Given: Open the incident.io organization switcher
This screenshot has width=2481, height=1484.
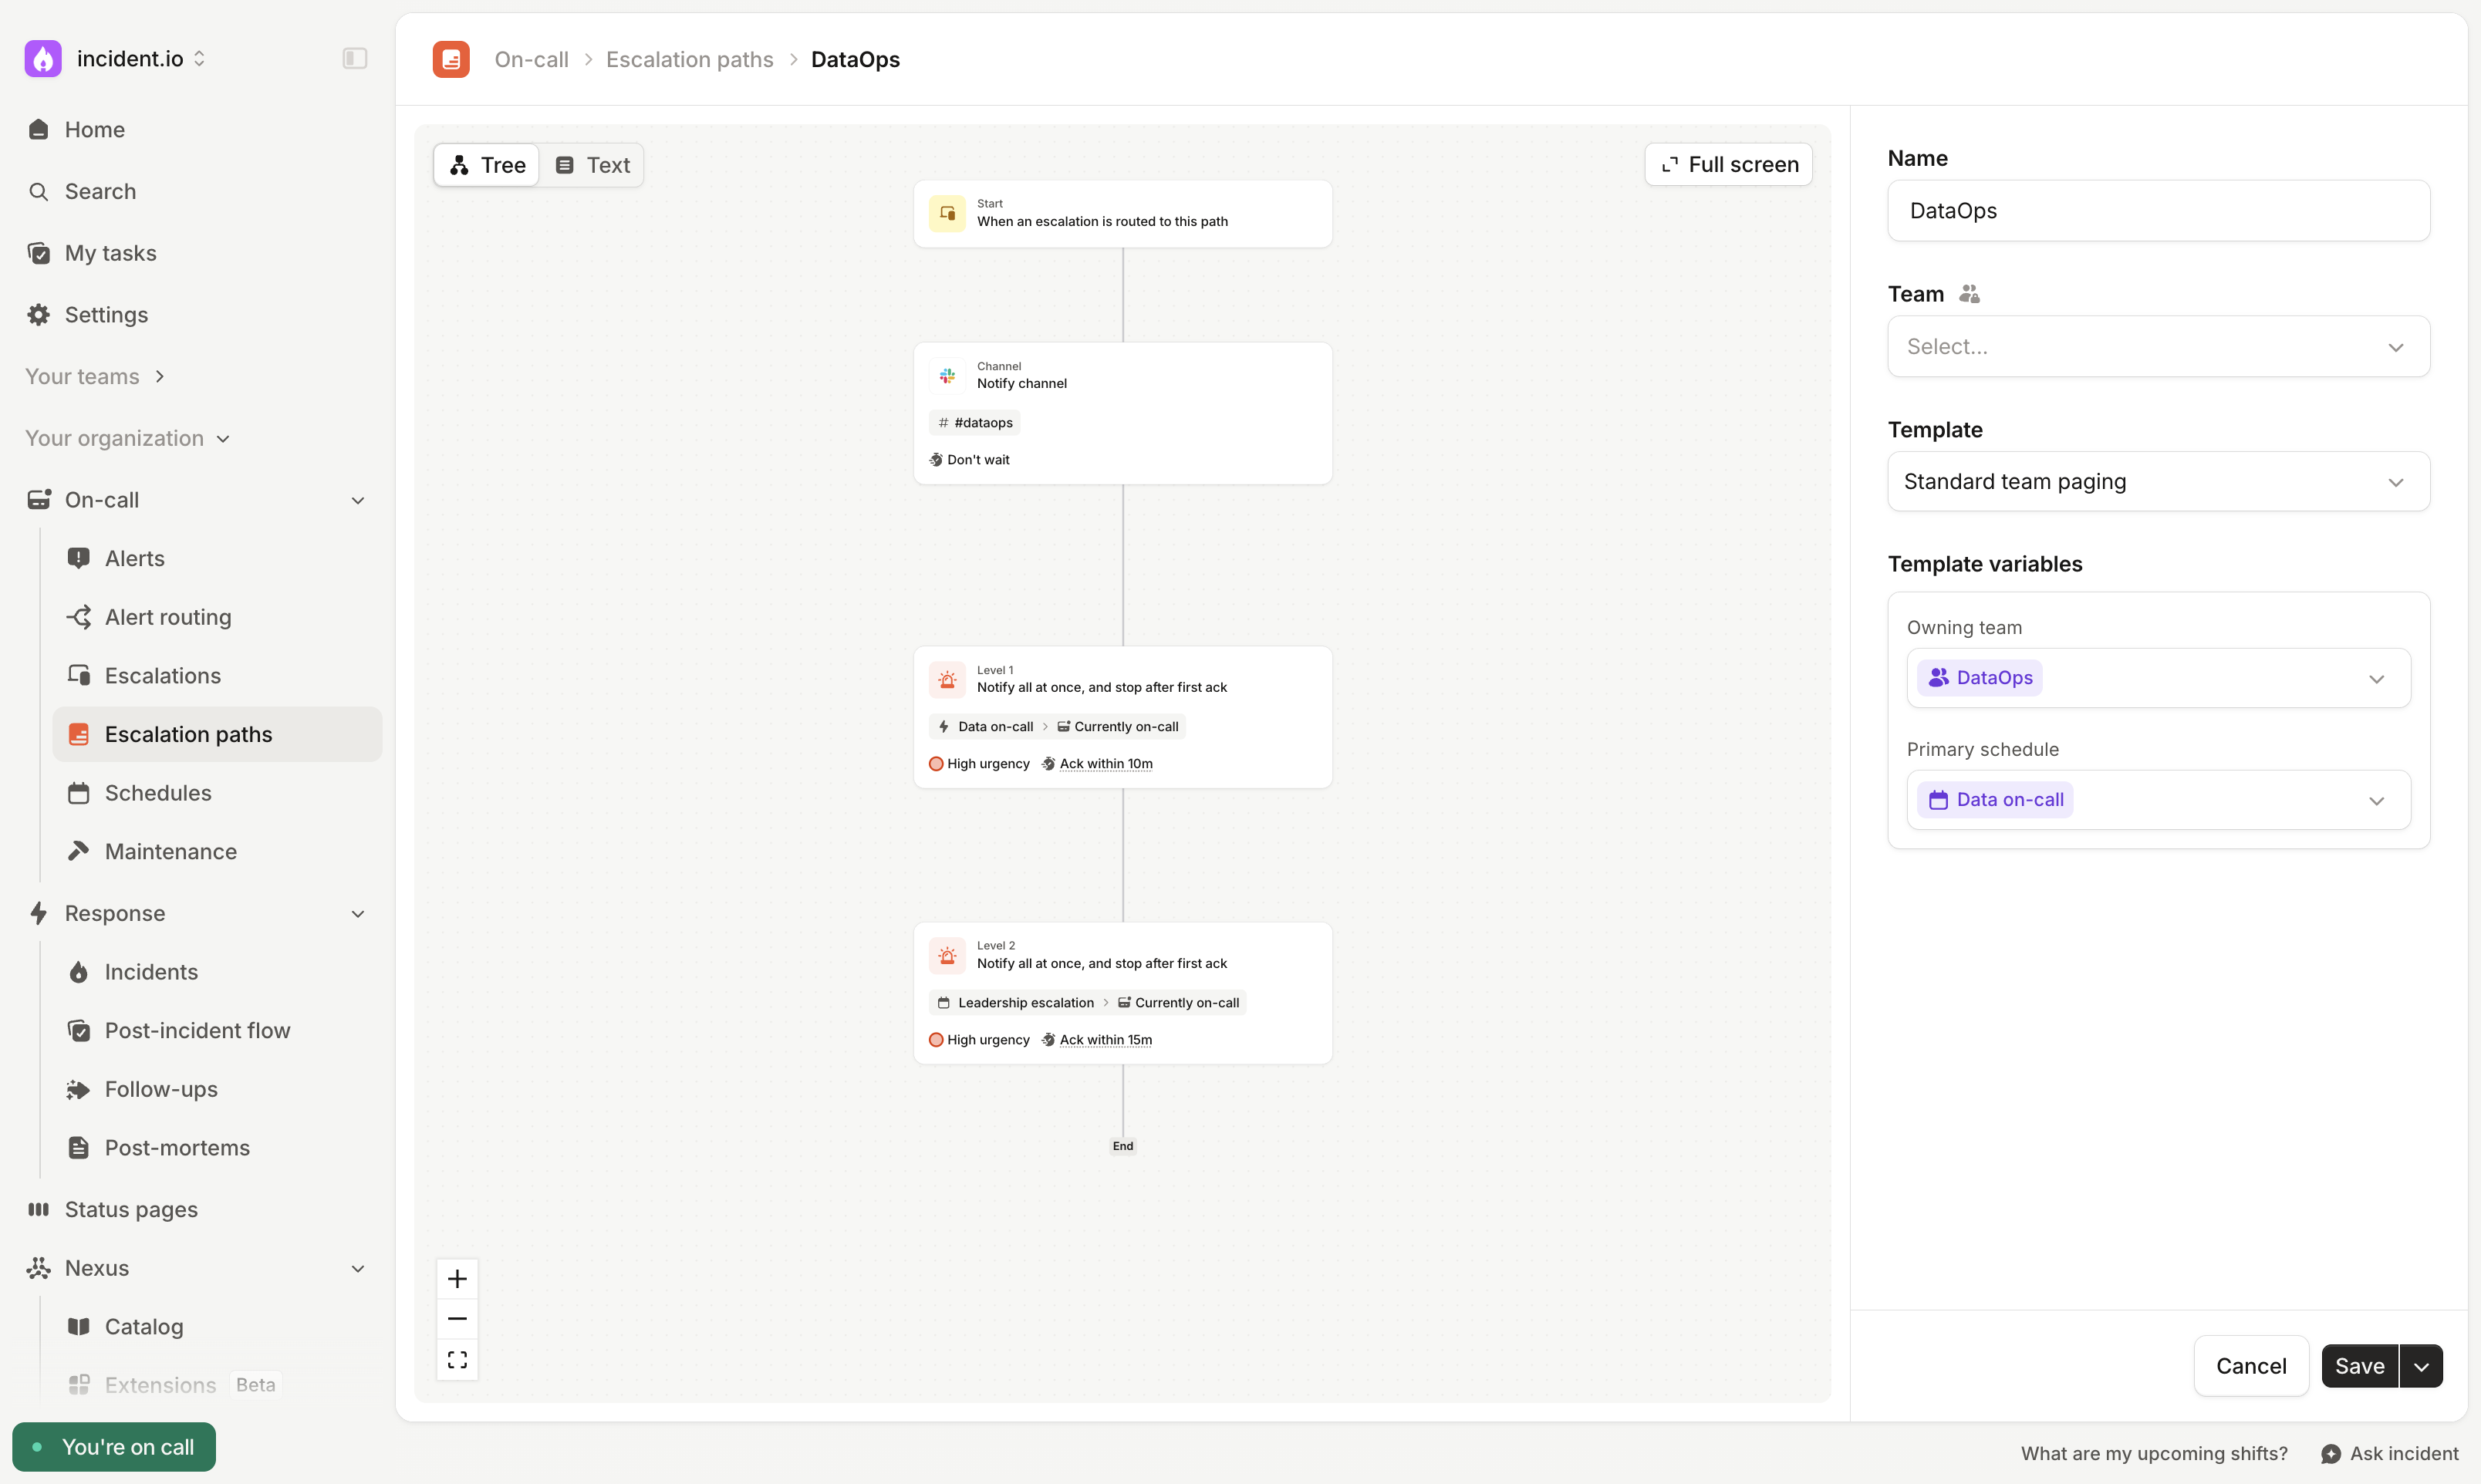Looking at the screenshot, I should point(141,58).
